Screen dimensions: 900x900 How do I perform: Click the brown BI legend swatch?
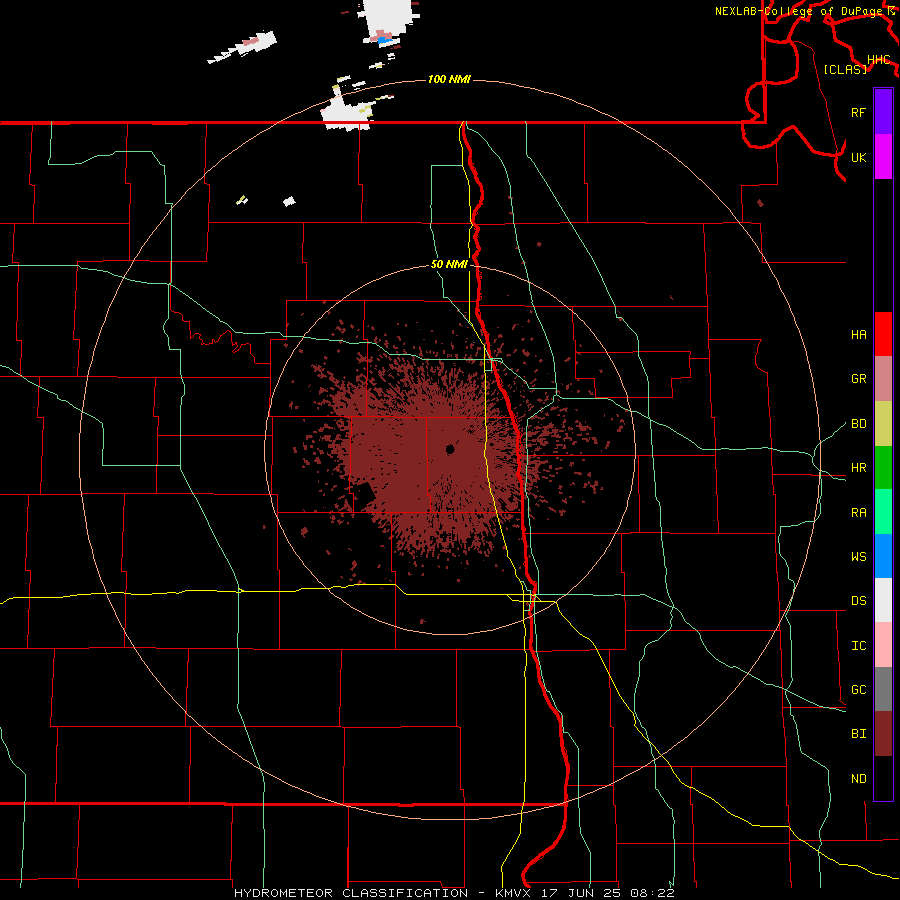click(x=883, y=734)
